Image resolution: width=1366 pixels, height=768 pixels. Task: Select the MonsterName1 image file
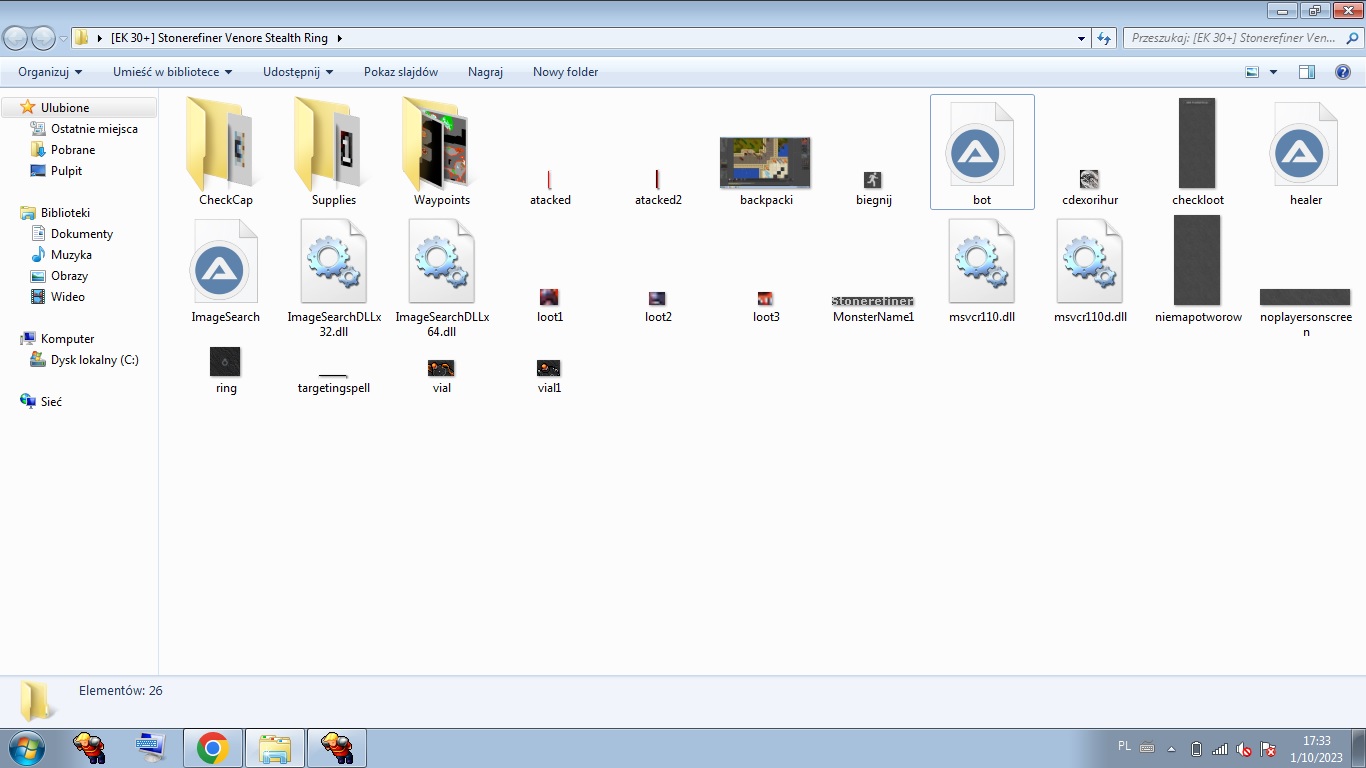coord(873,302)
